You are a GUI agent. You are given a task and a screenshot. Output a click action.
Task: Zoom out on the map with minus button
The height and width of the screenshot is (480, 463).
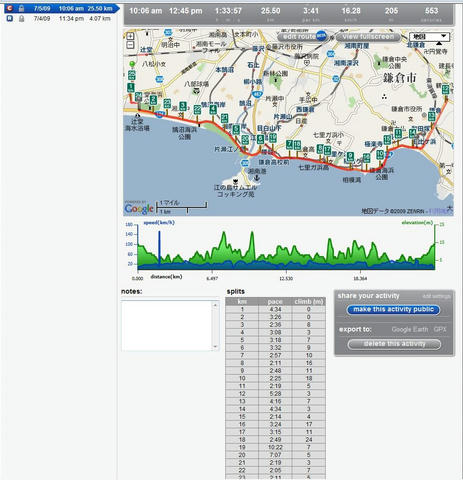point(130,45)
